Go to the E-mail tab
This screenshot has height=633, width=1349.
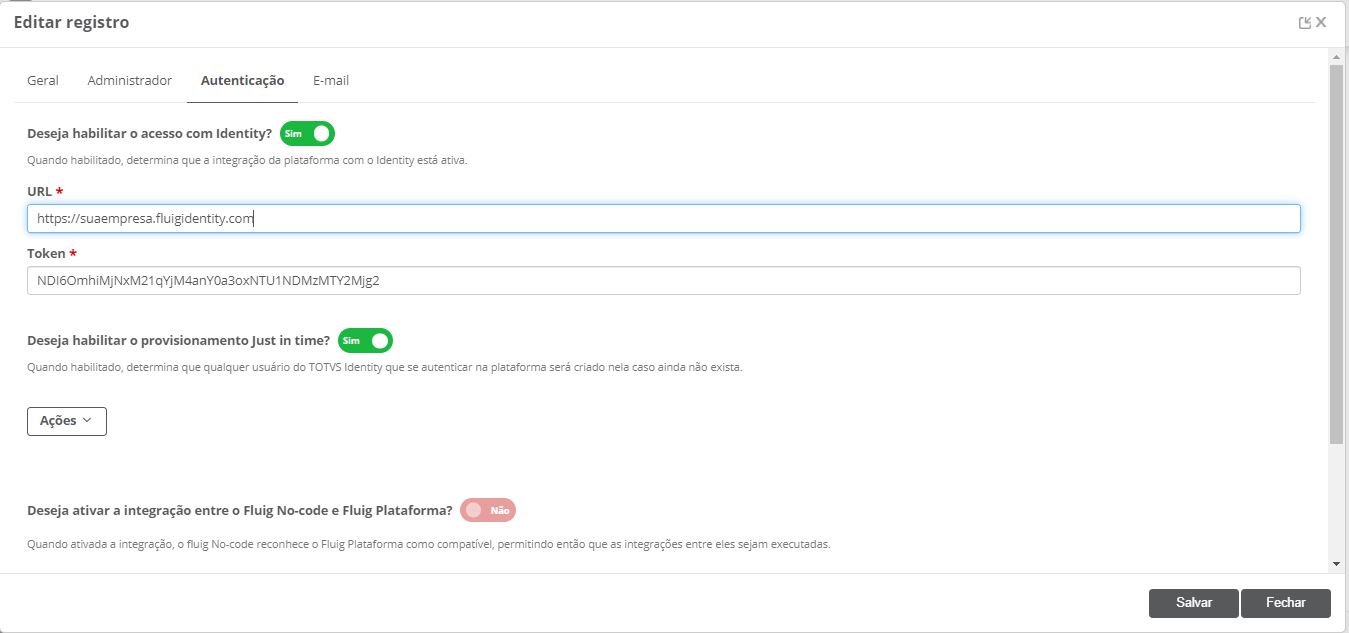tap(331, 80)
